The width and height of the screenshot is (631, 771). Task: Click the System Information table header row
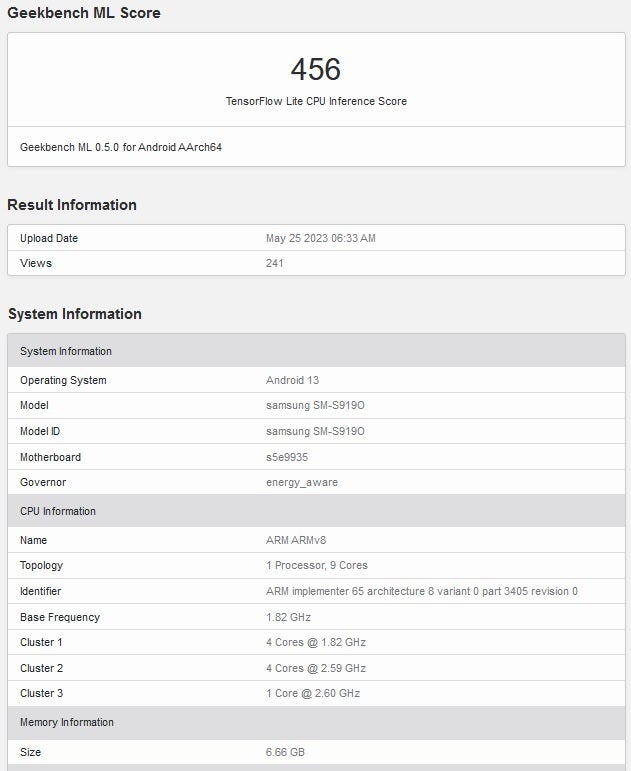(316, 351)
